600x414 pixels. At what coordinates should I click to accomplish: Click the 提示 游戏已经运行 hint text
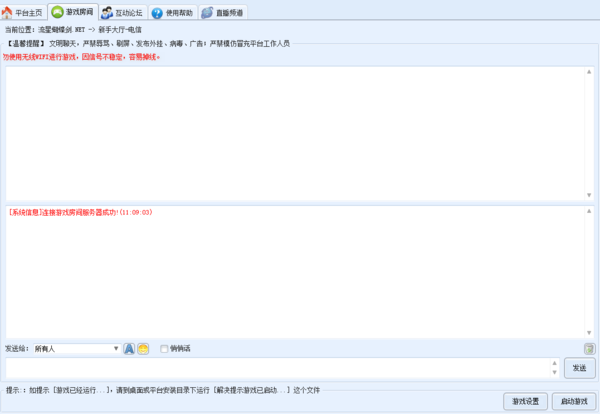click(x=163, y=390)
